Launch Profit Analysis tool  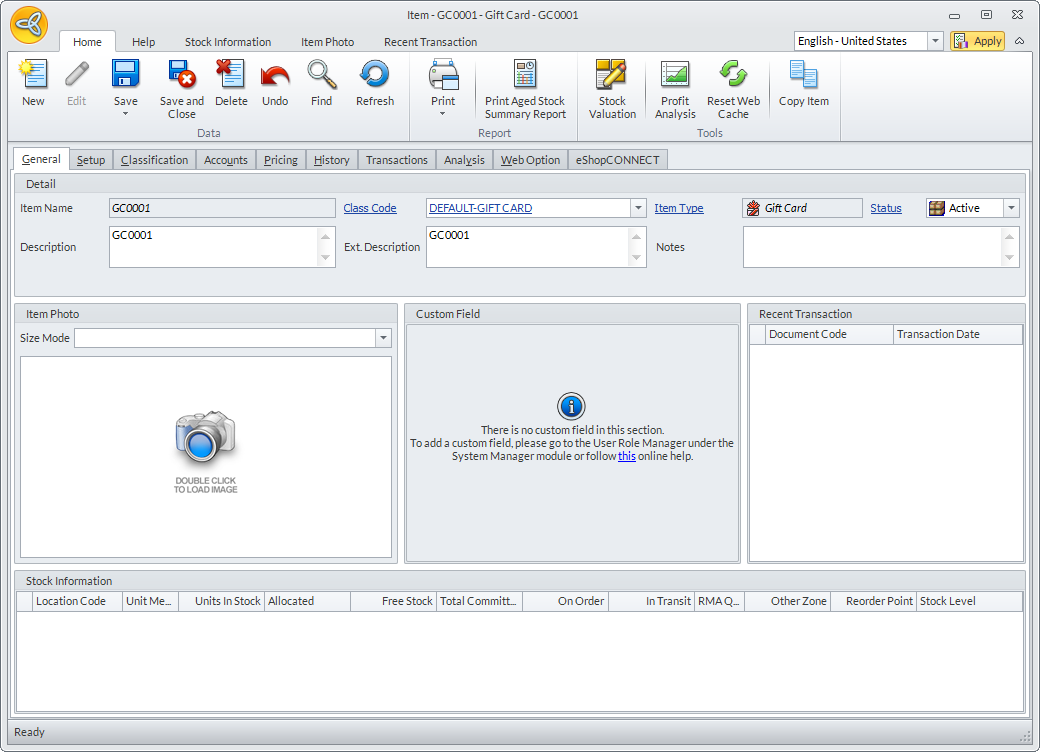[675, 76]
